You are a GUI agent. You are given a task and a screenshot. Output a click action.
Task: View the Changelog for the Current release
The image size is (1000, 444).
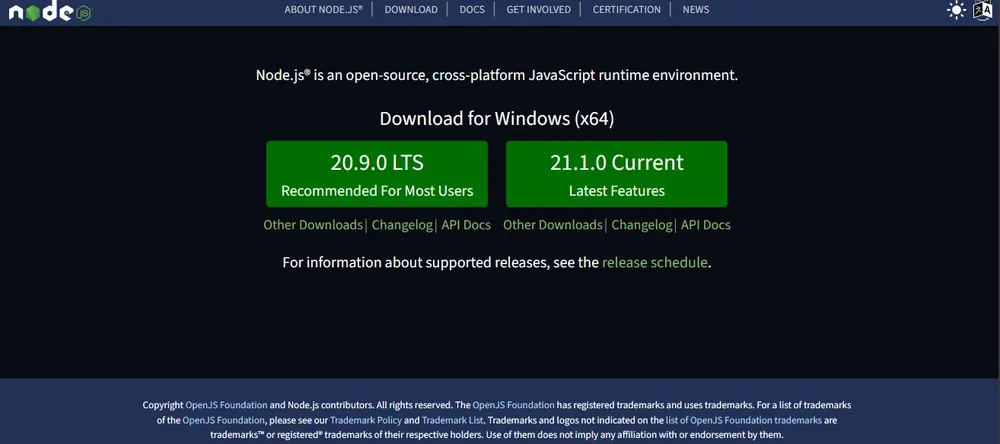tap(642, 225)
